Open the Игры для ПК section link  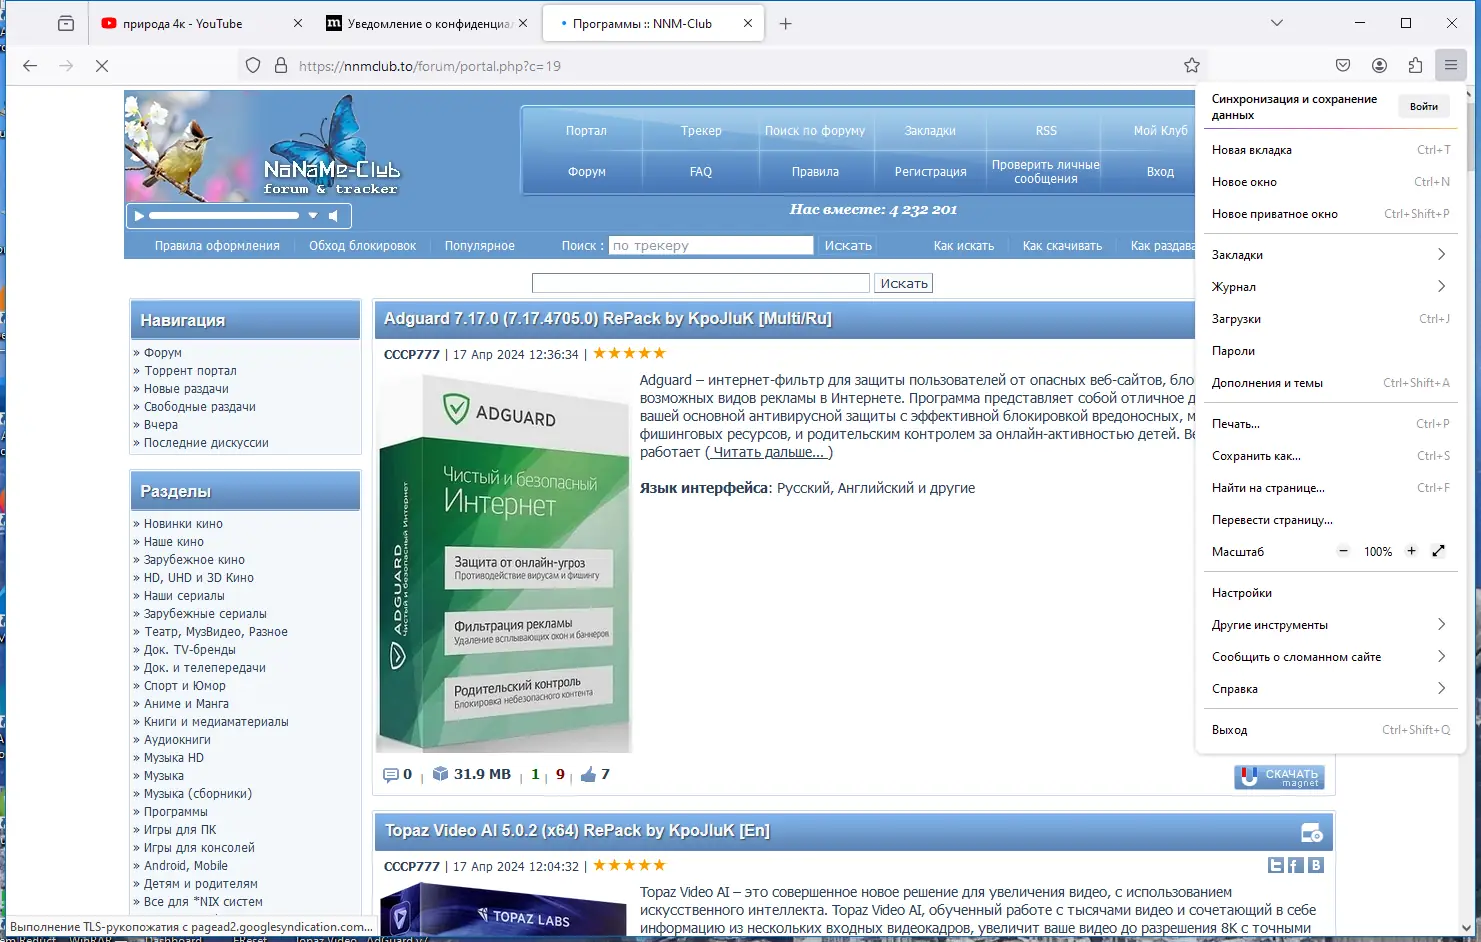coord(180,830)
